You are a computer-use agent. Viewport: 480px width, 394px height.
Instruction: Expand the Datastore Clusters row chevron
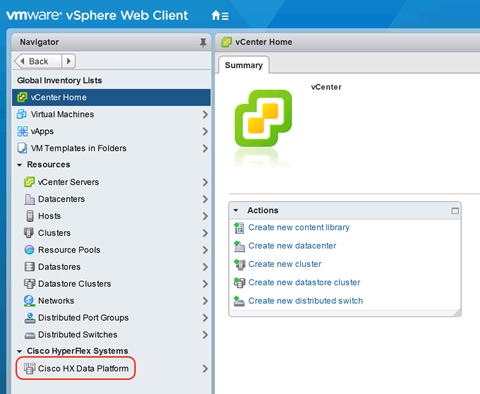205,284
